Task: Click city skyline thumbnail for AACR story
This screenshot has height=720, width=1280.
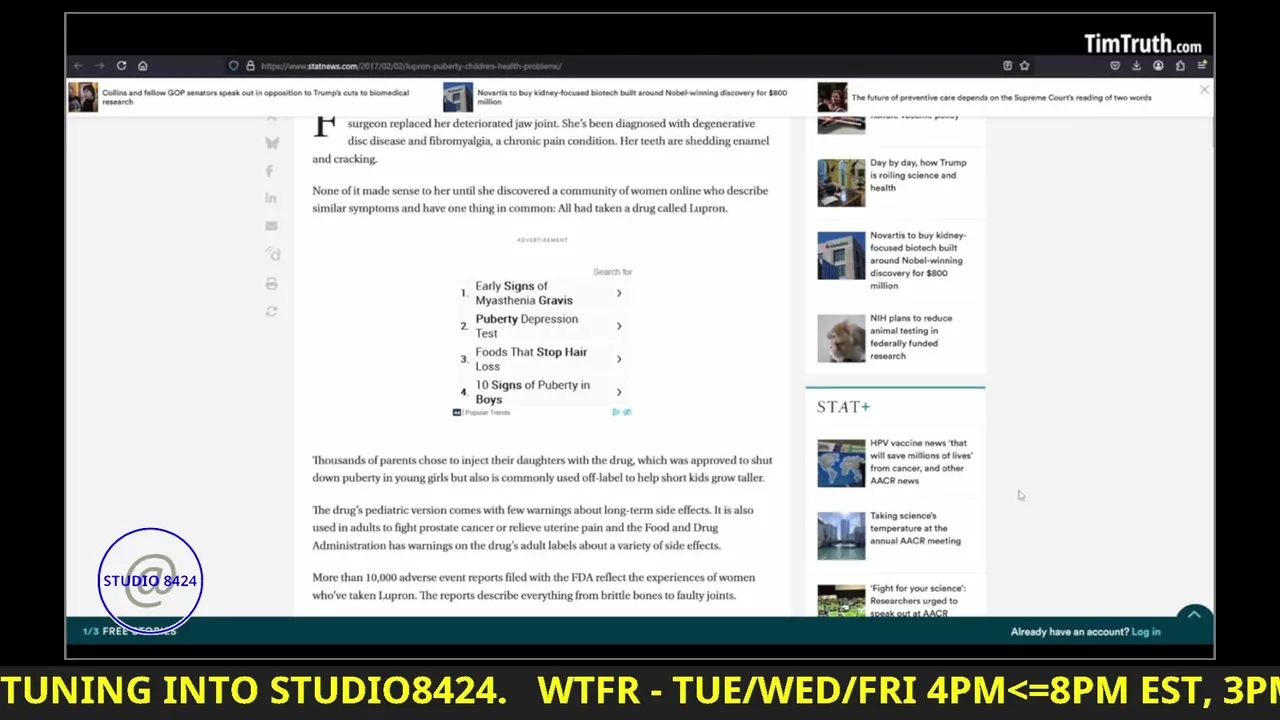Action: [x=841, y=536]
